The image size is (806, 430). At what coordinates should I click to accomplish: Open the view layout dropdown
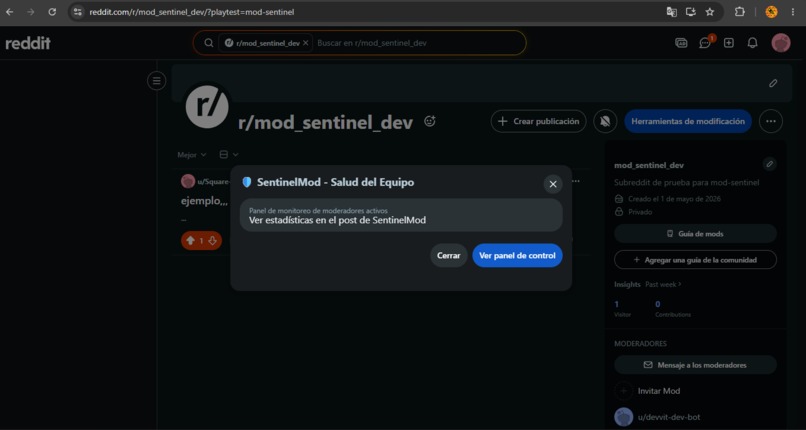(x=229, y=155)
